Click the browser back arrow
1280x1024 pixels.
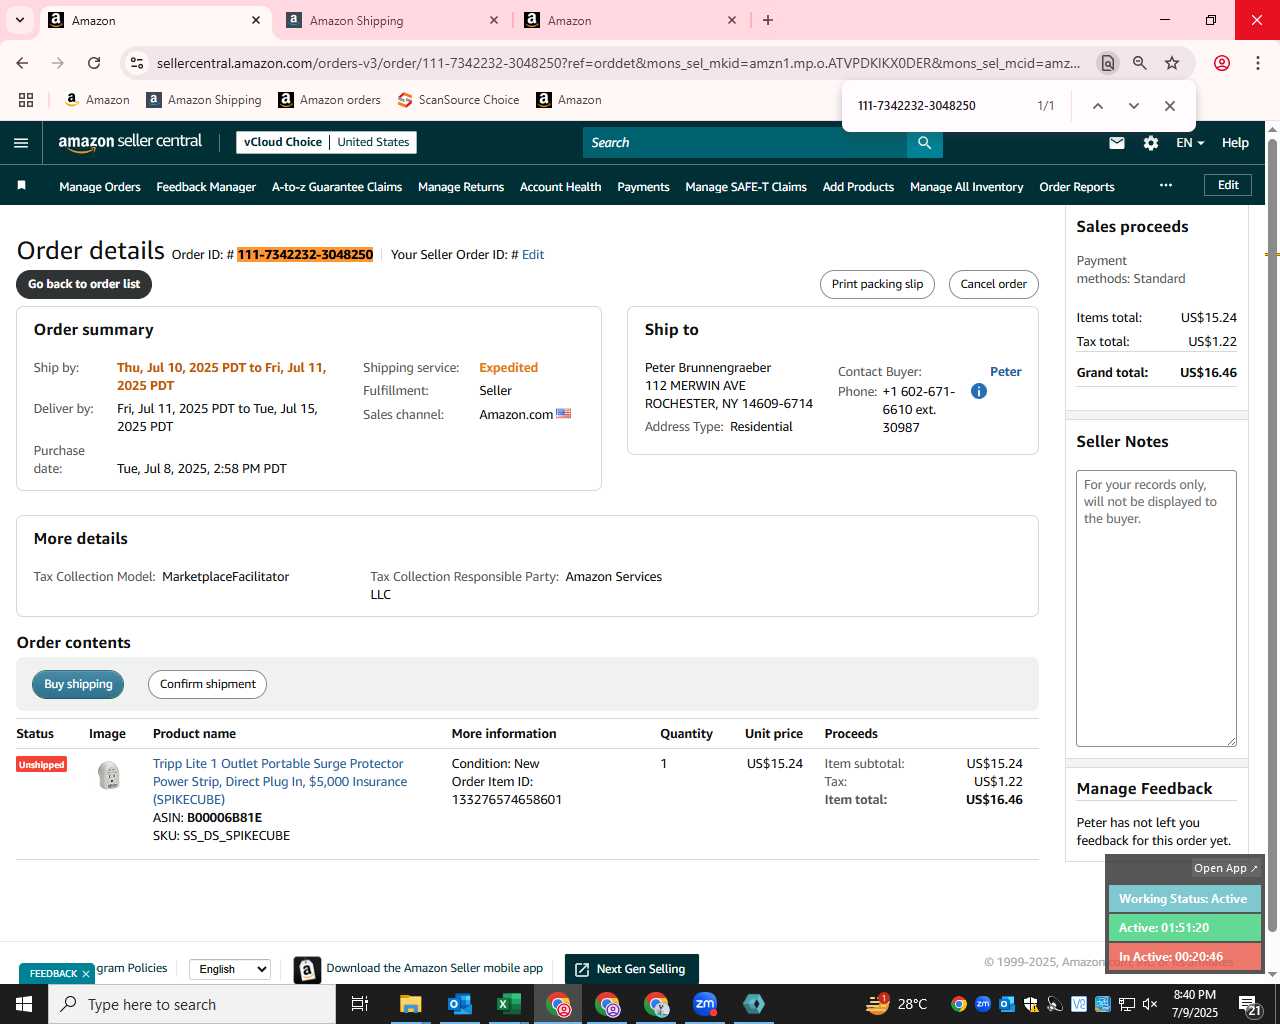pos(22,63)
